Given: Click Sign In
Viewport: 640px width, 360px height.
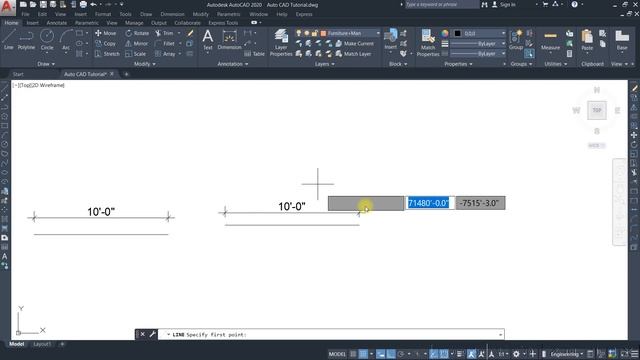Looking at the screenshot, I should pos(504,4).
